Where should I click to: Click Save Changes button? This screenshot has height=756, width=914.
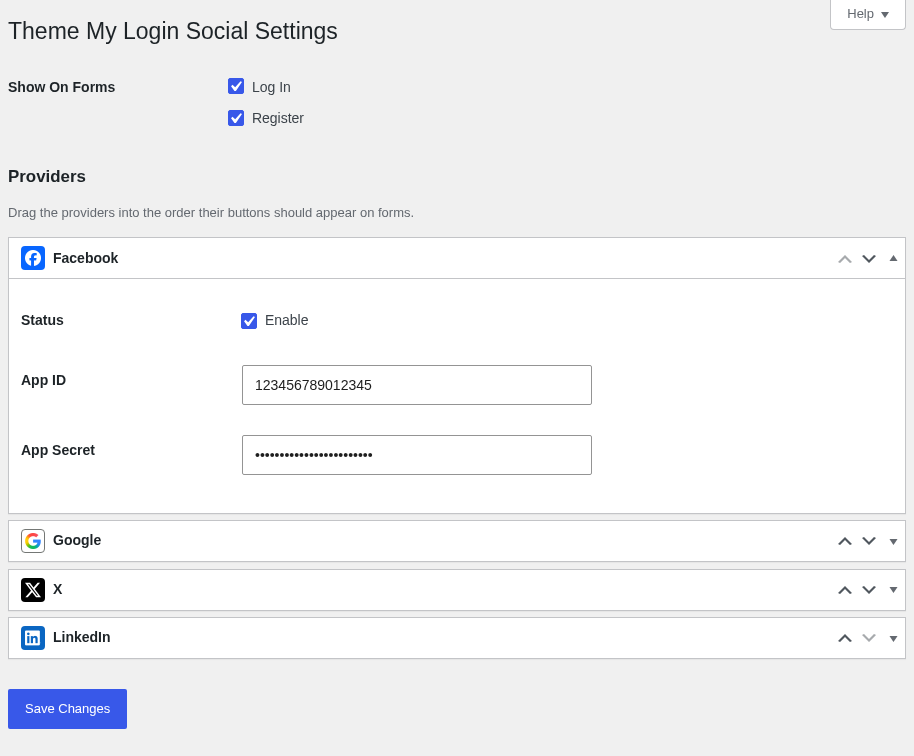(68, 709)
